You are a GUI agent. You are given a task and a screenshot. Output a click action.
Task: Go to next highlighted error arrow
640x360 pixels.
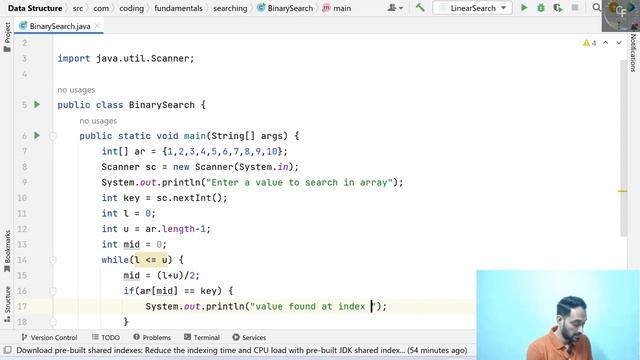coord(619,43)
